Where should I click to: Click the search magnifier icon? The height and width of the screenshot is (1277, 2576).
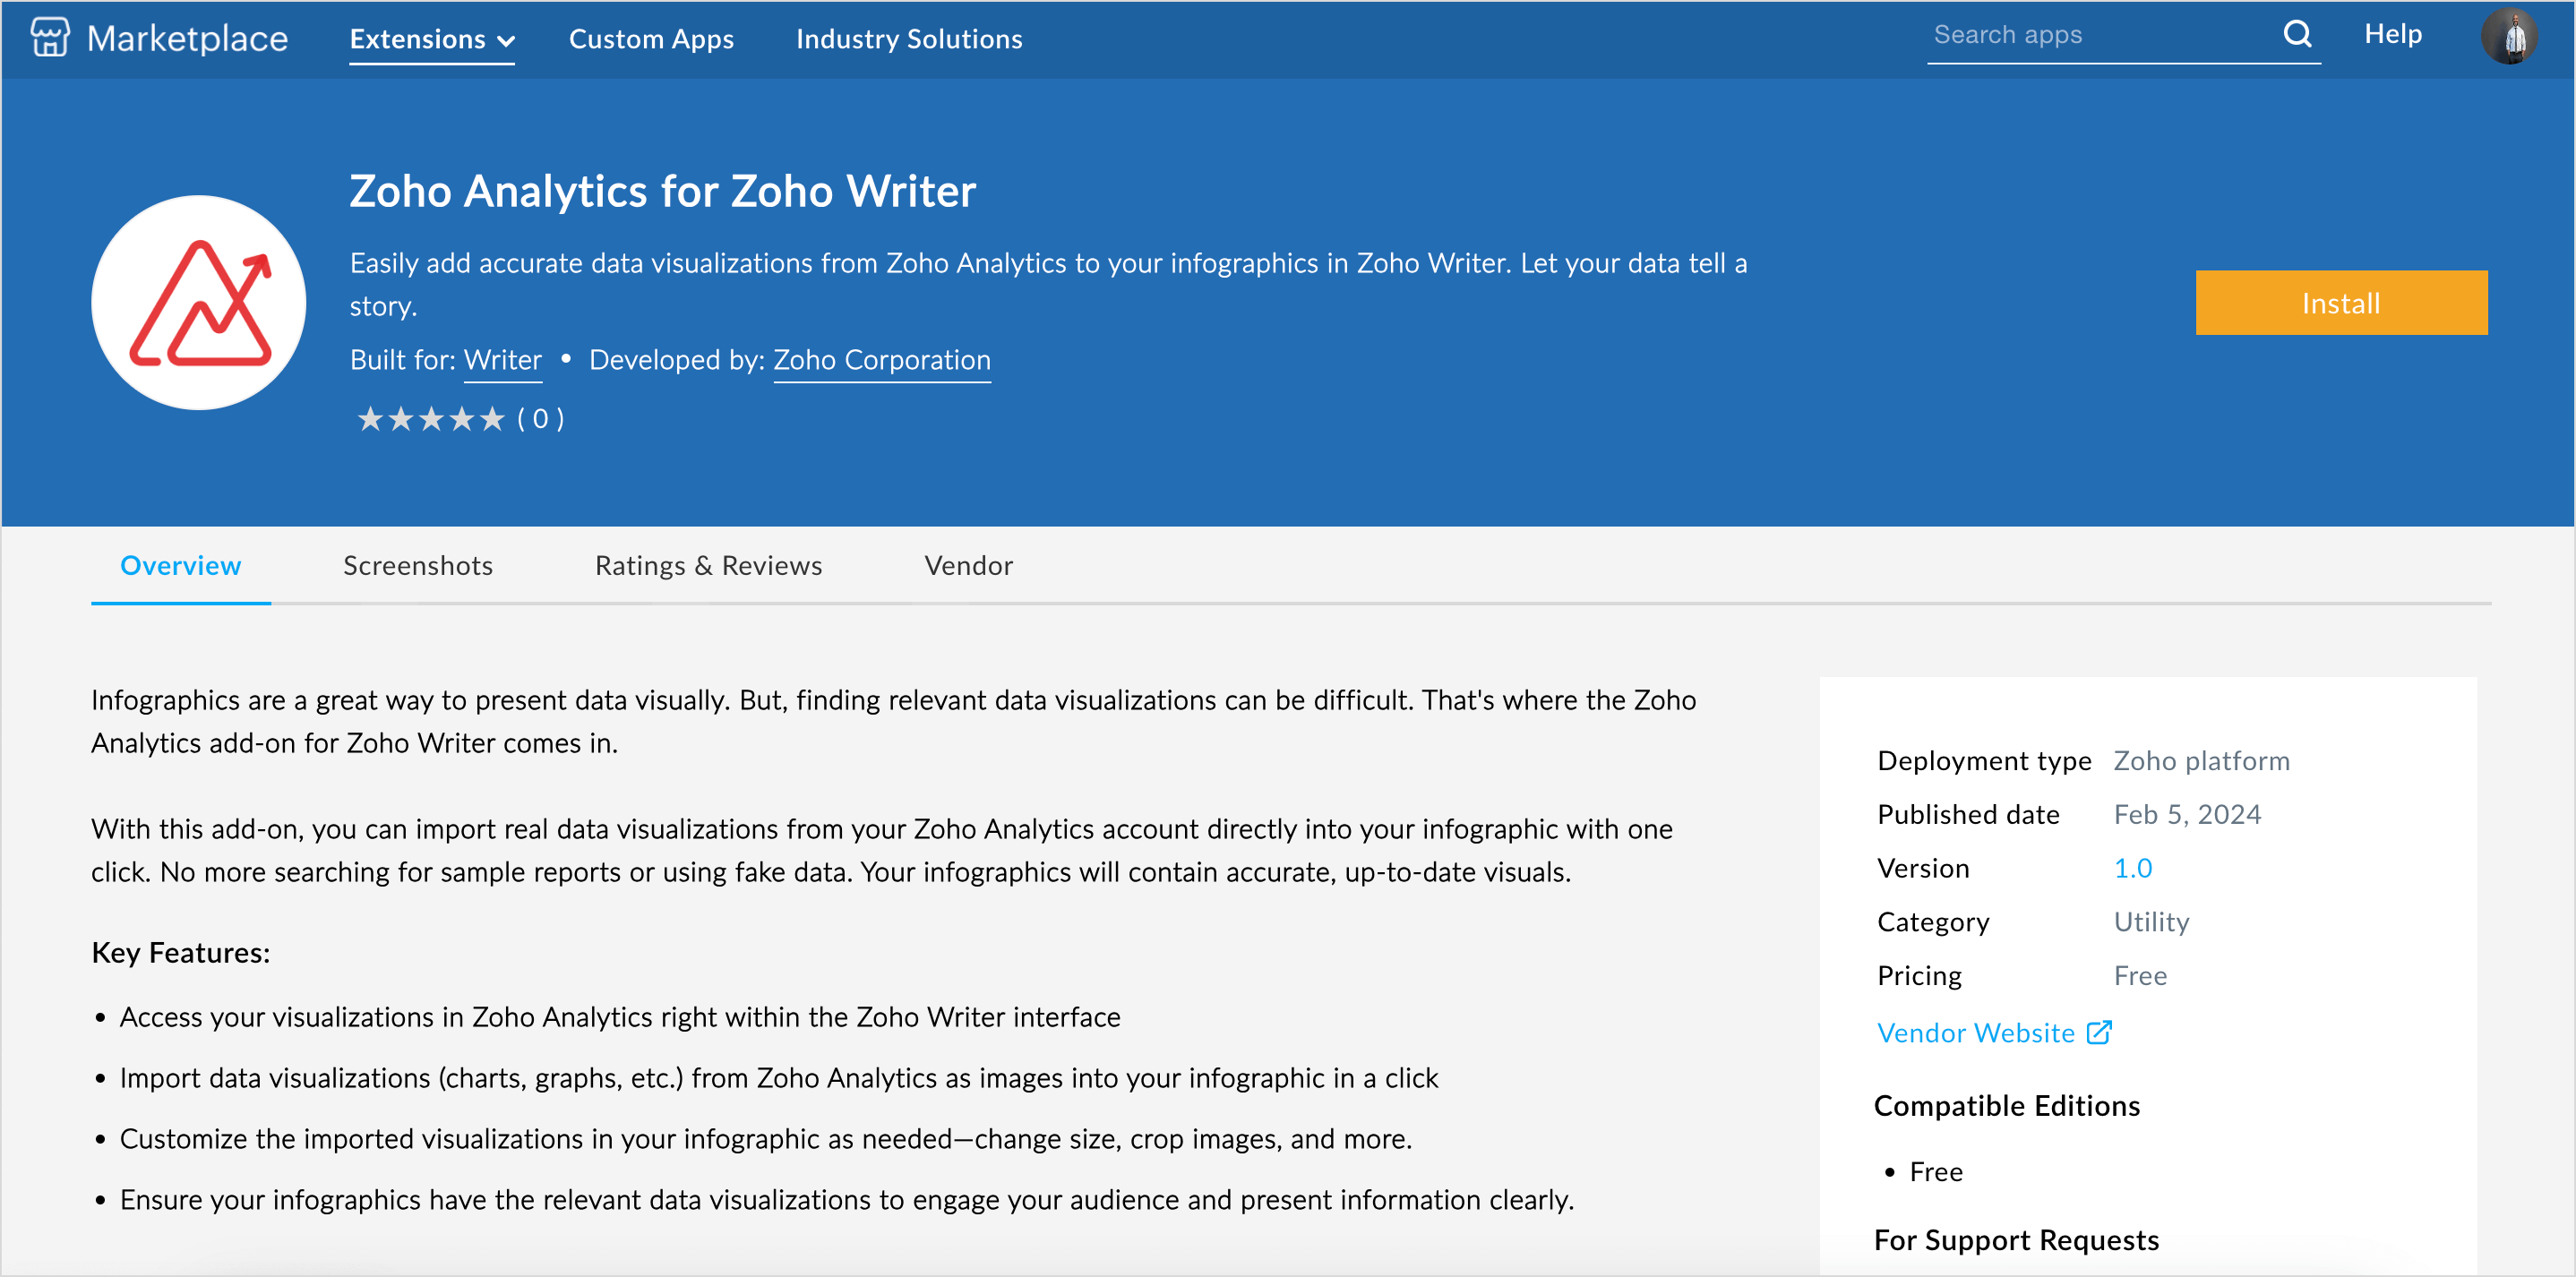pyautogui.click(x=2297, y=35)
